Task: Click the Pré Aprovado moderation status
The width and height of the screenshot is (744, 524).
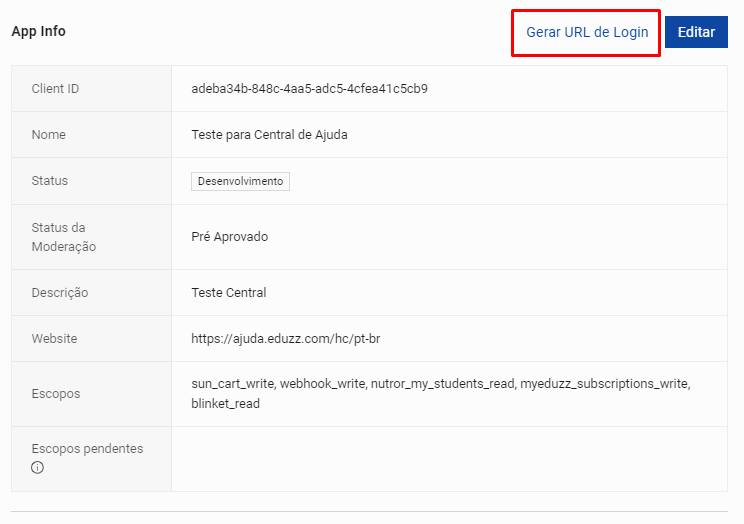Action: pyautogui.click(x=230, y=237)
